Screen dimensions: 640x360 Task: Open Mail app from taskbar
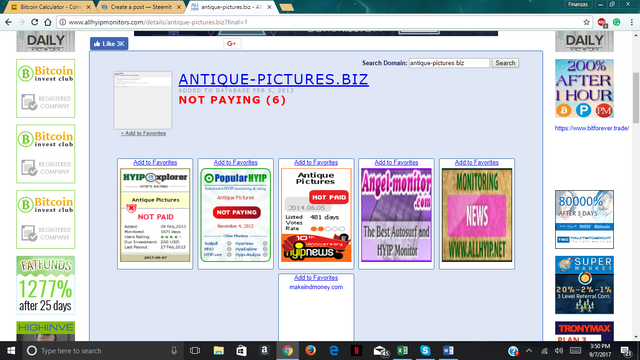[380, 351]
